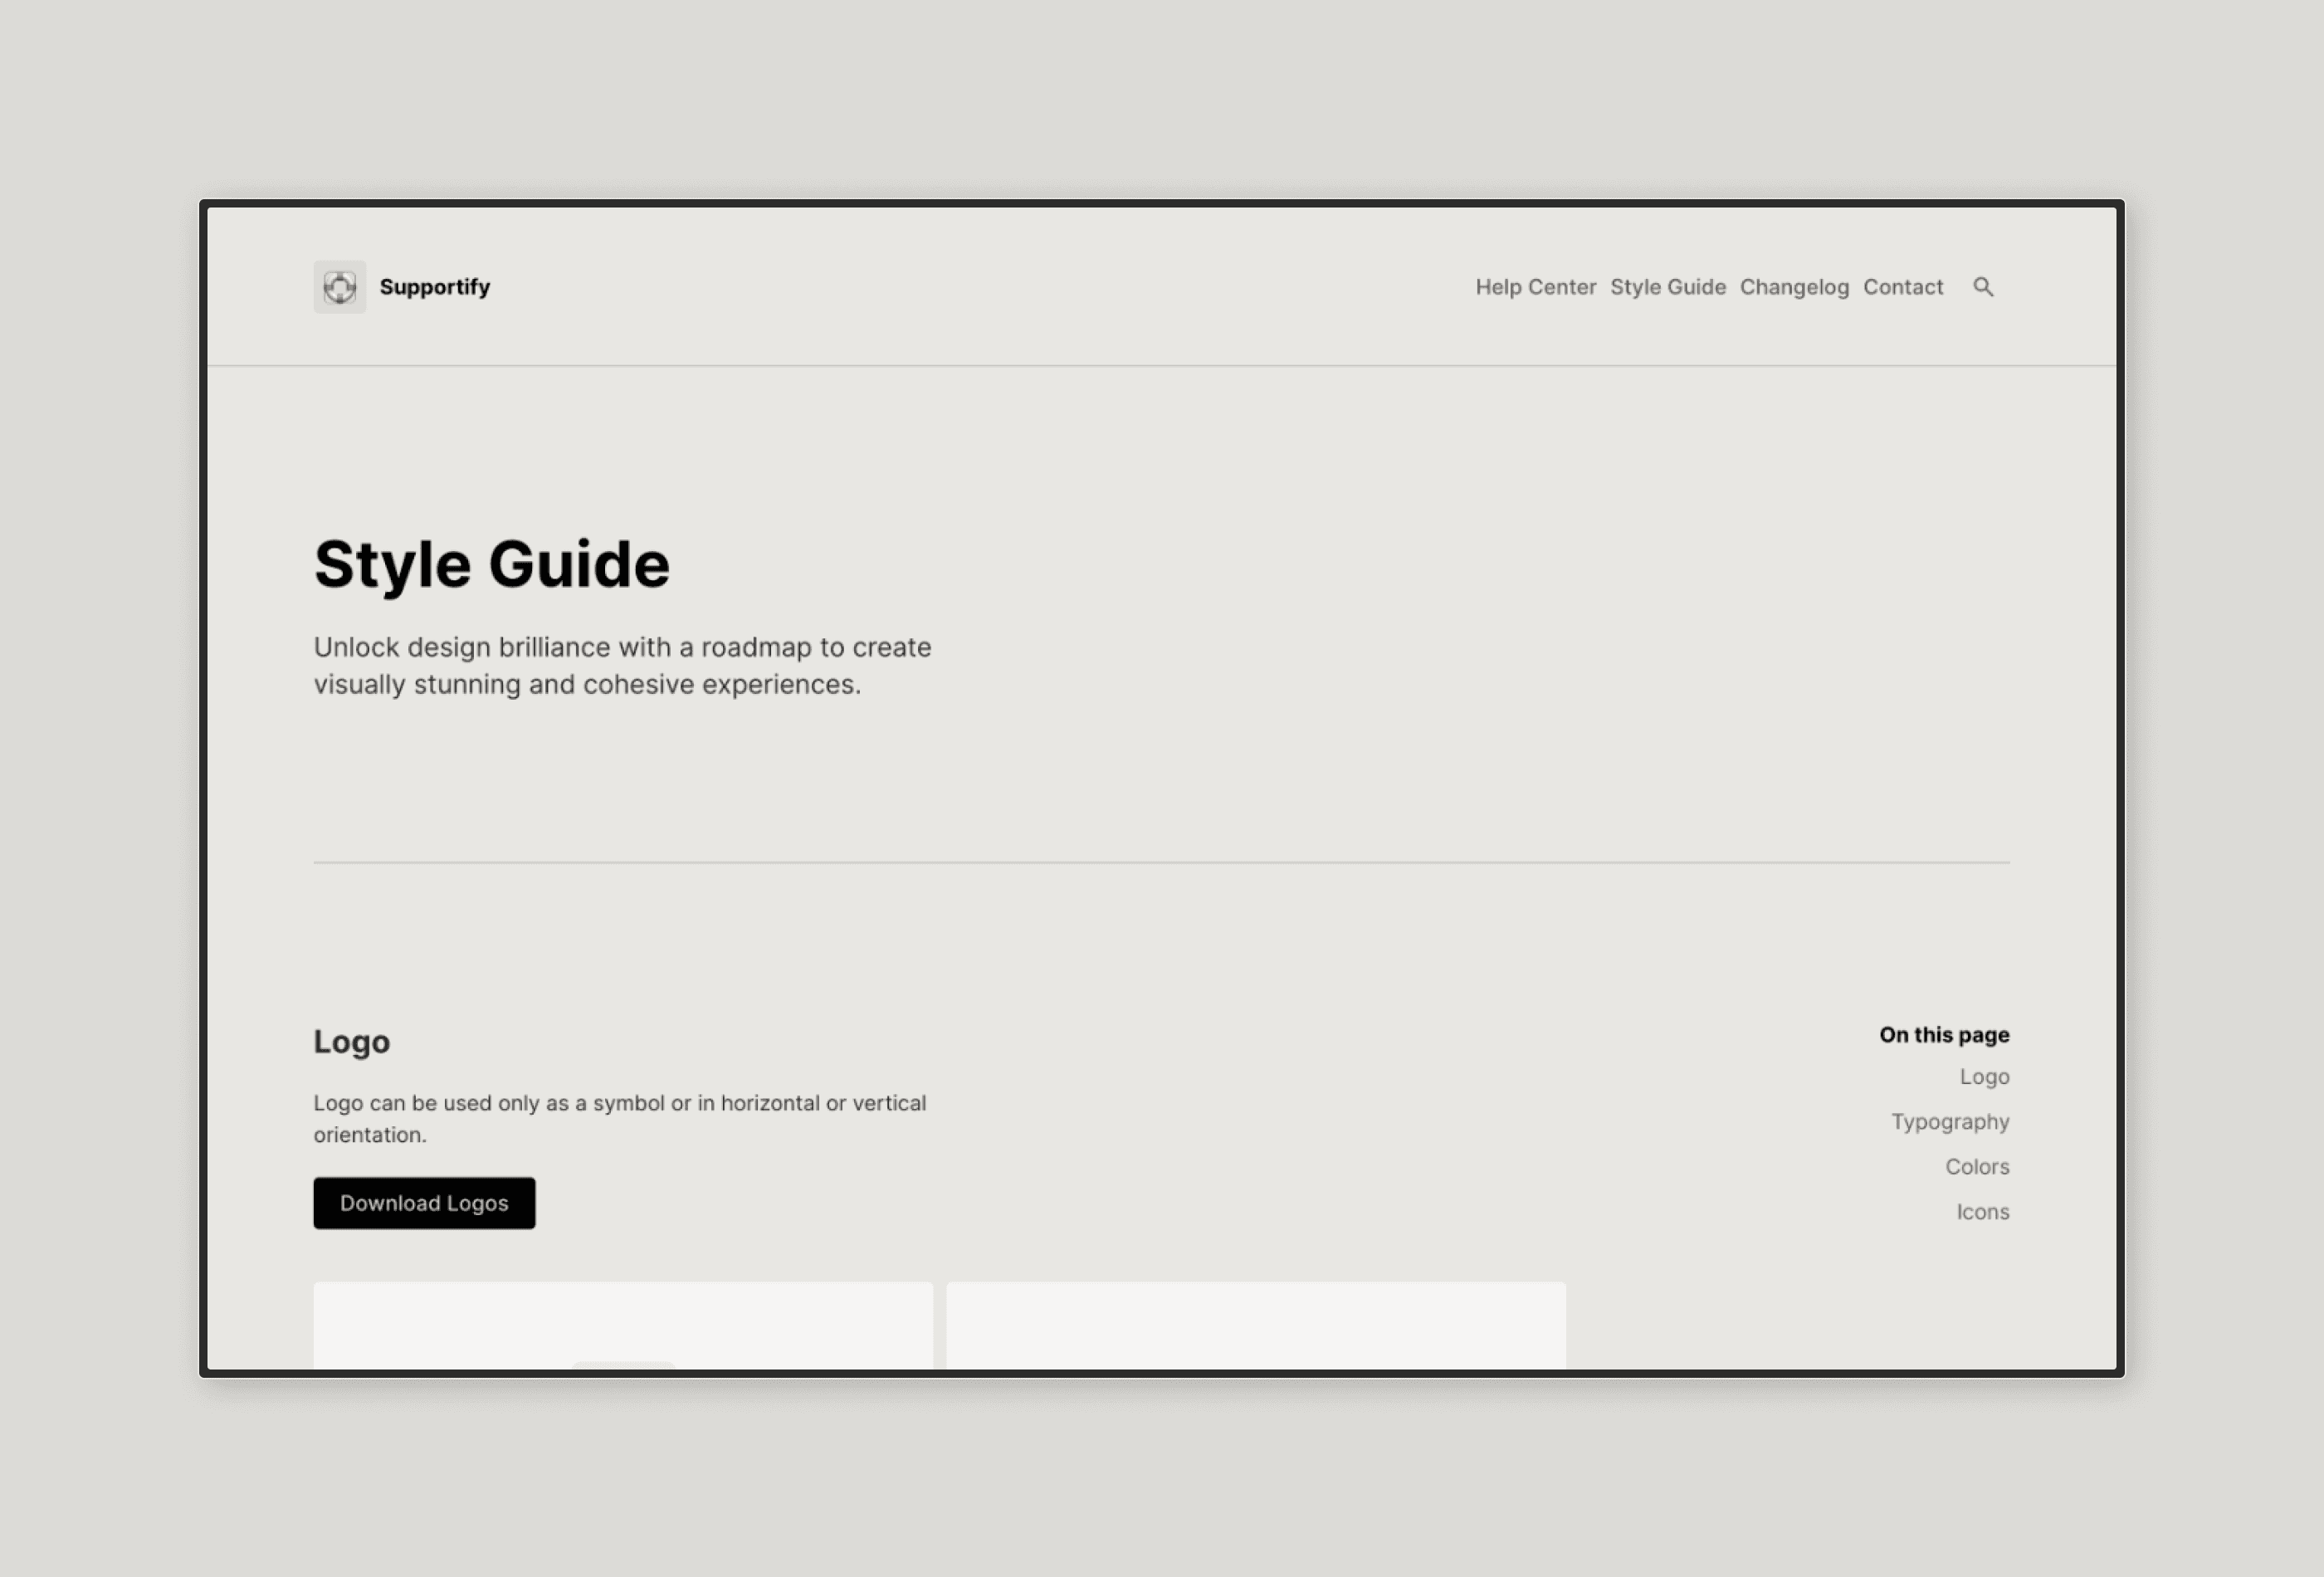Image resolution: width=2324 pixels, height=1577 pixels.
Task: Open the Changelog page
Action: click(1794, 286)
